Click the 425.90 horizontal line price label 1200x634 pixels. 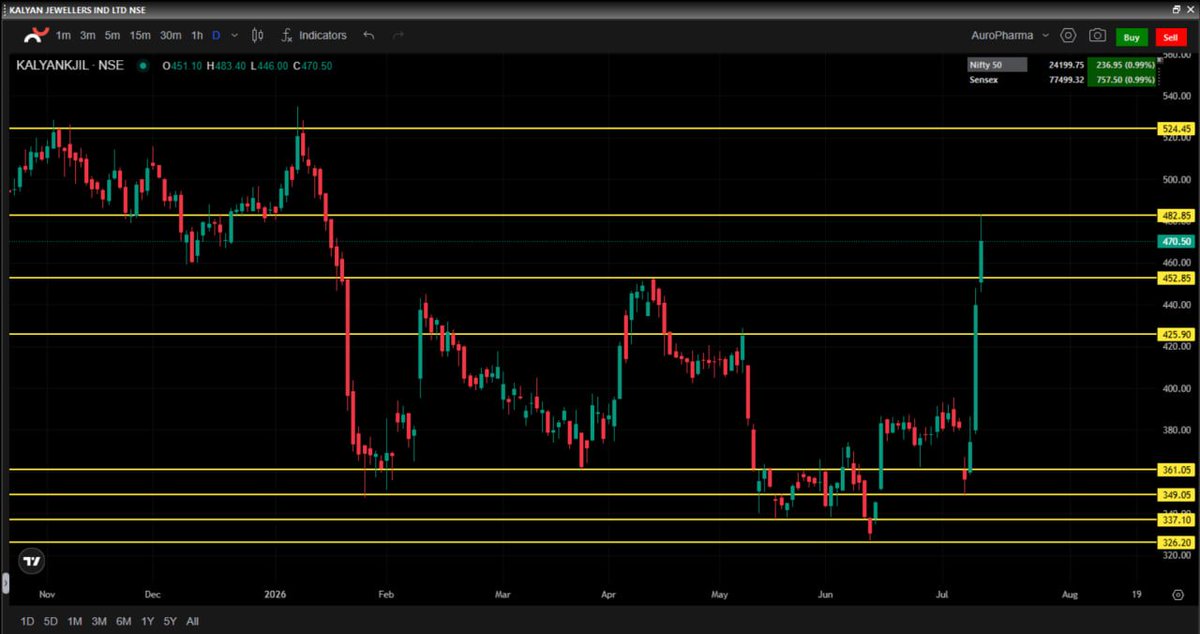coord(1176,334)
